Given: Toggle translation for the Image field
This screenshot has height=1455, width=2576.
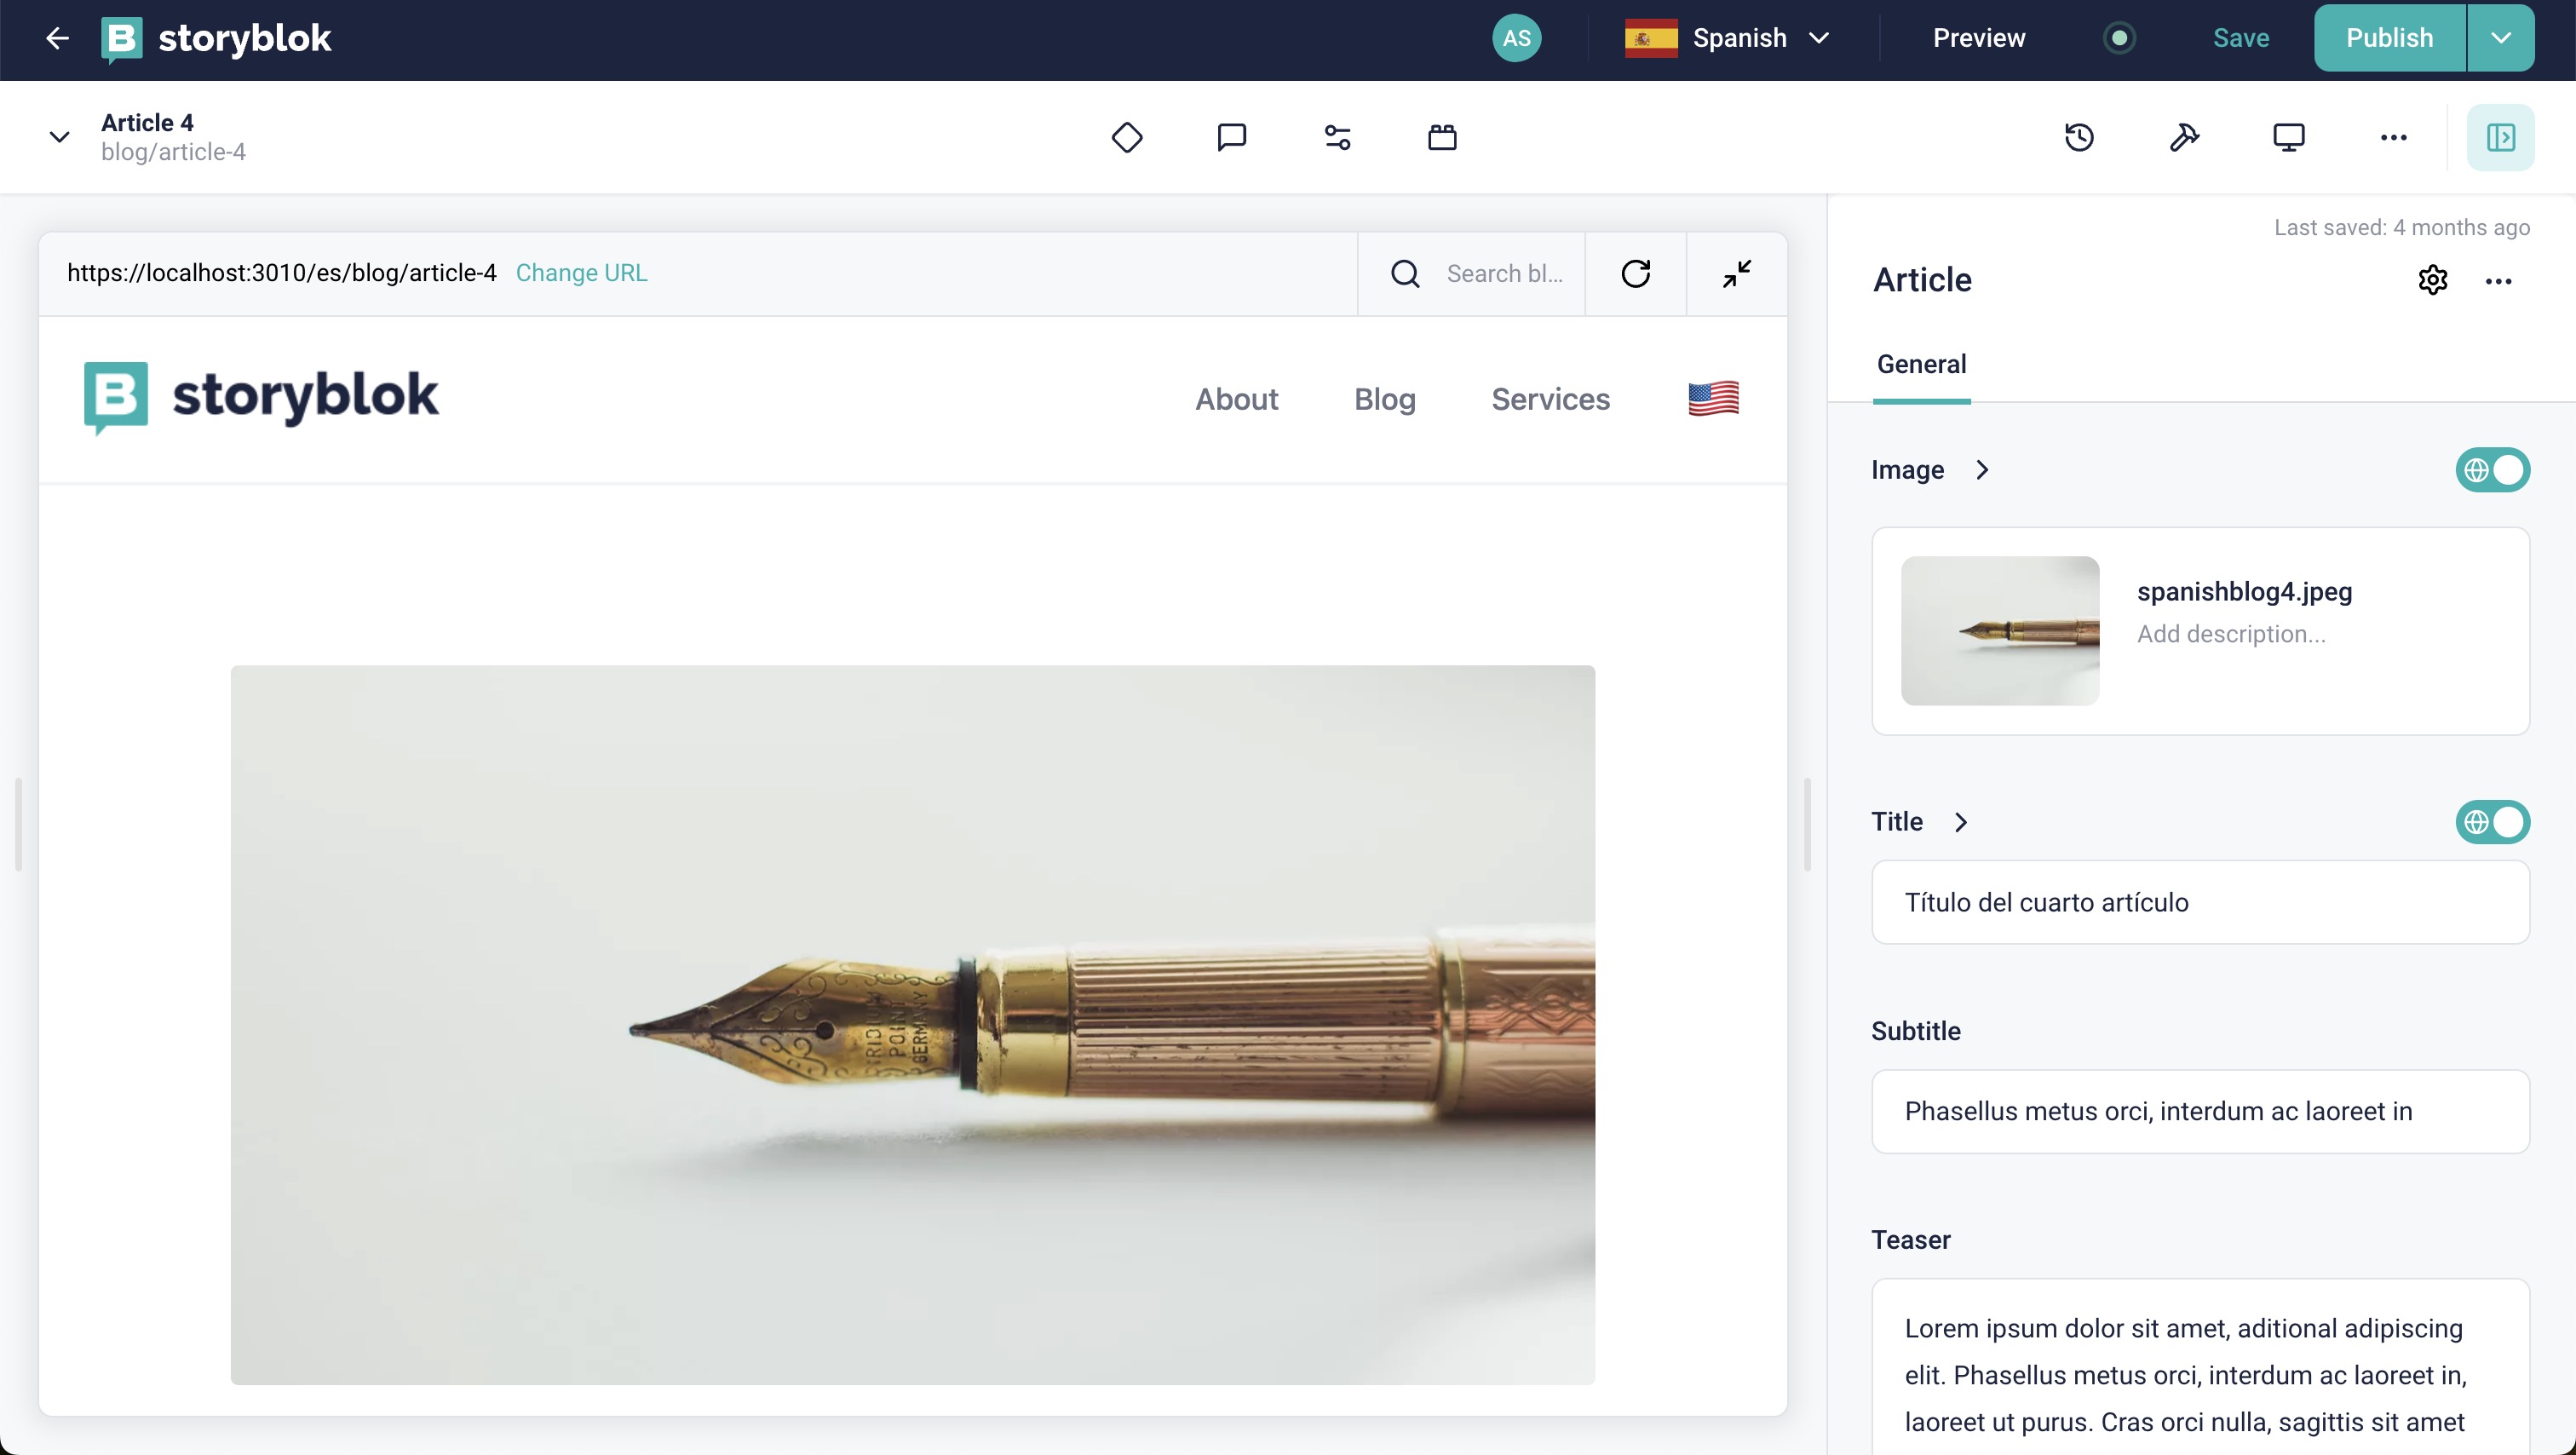Looking at the screenshot, I should 2492,470.
